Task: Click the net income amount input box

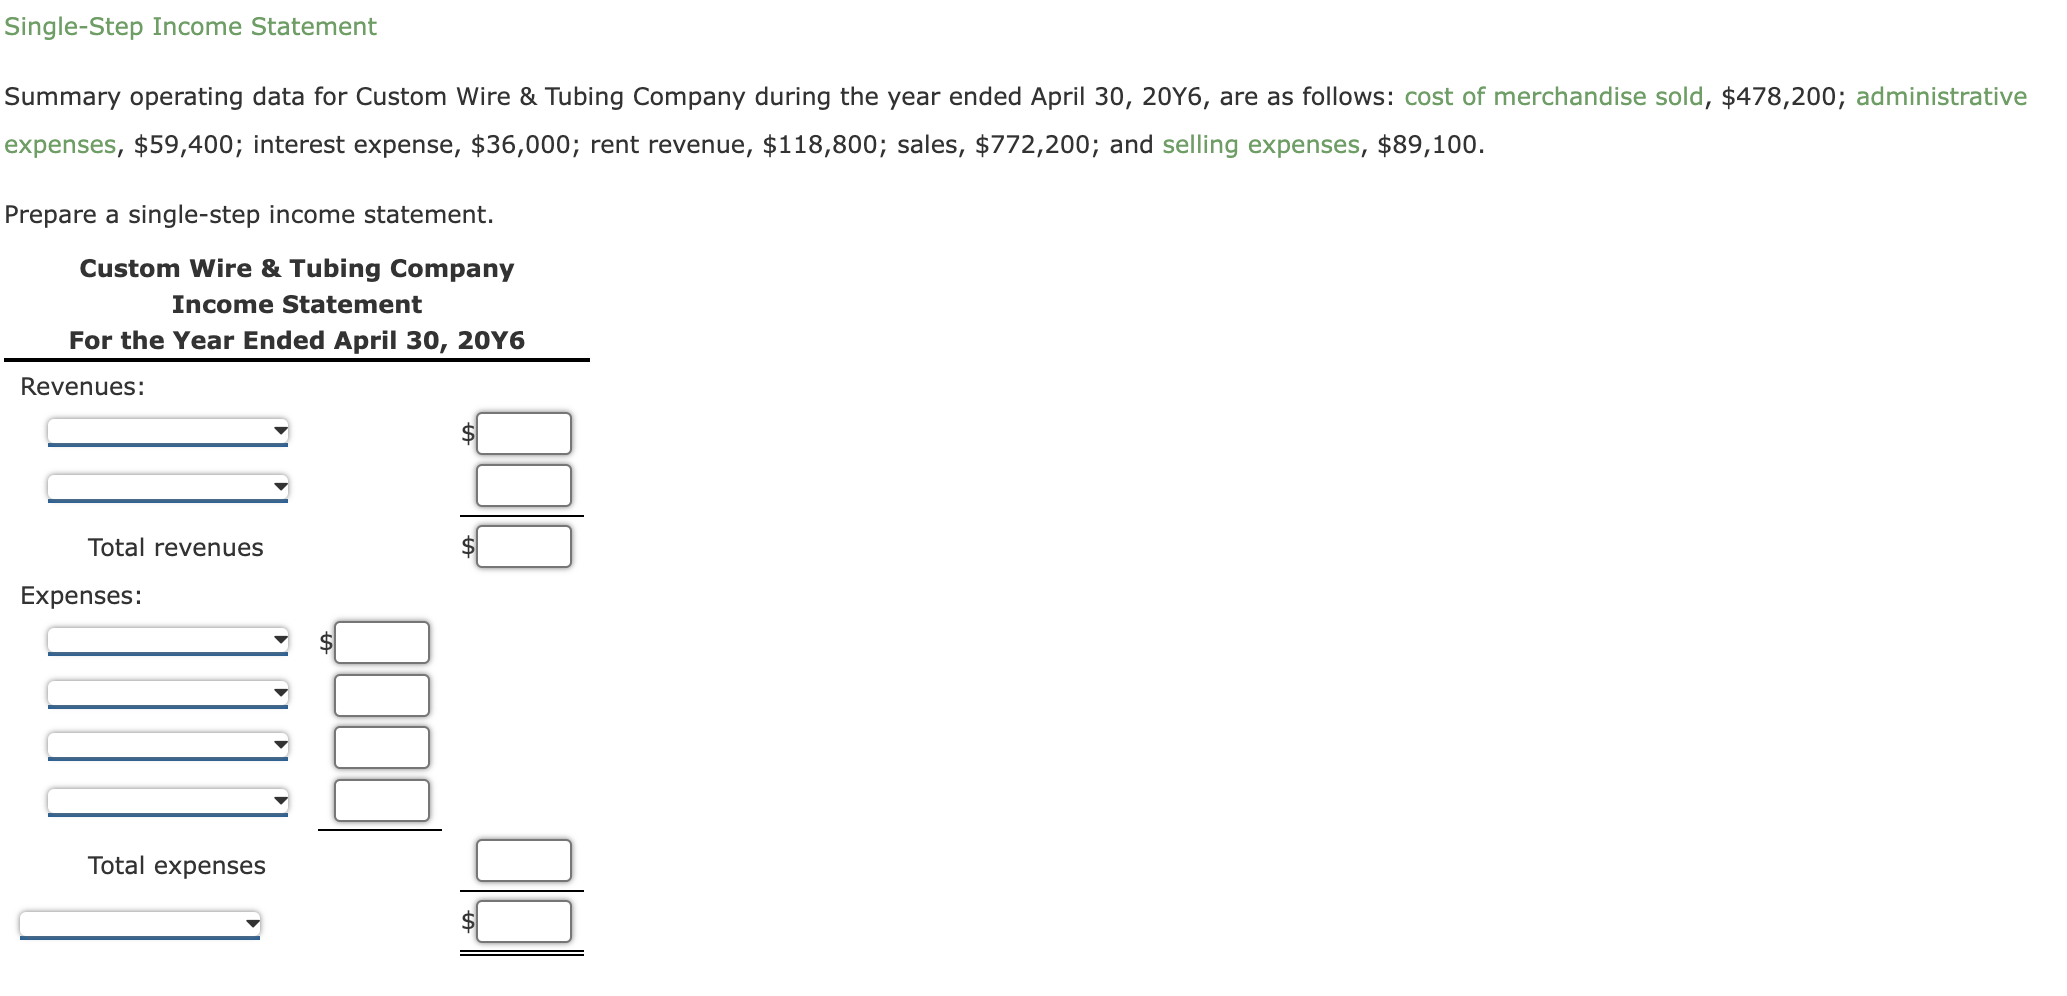Action: [524, 921]
